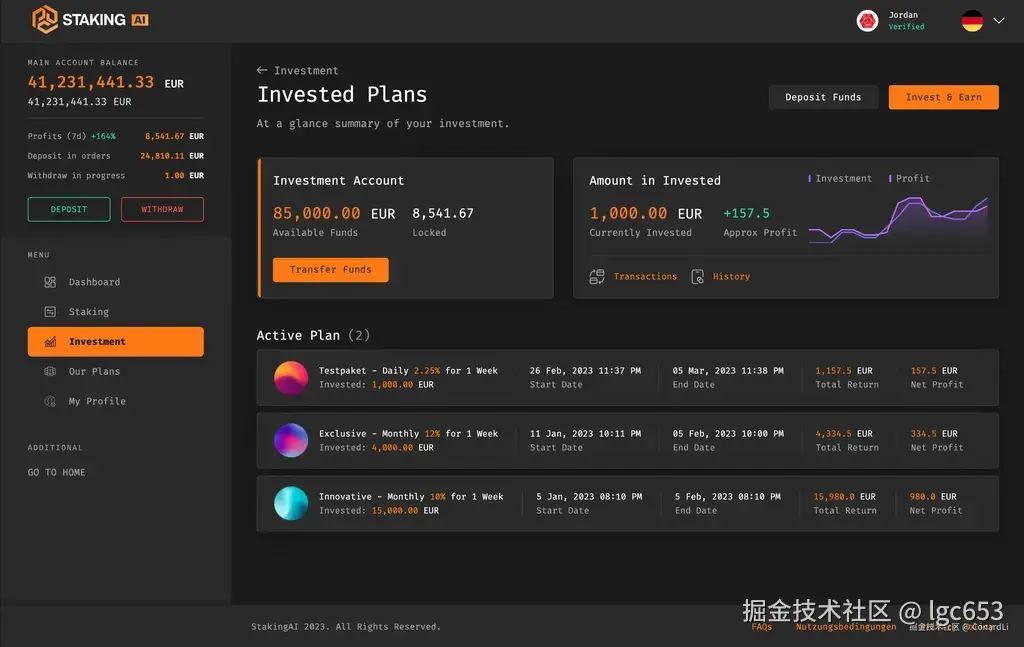Image resolution: width=1024 pixels, height=647 pixels.
Task: Click the 8,541.67 Locked value
Action: click(443, 213)
